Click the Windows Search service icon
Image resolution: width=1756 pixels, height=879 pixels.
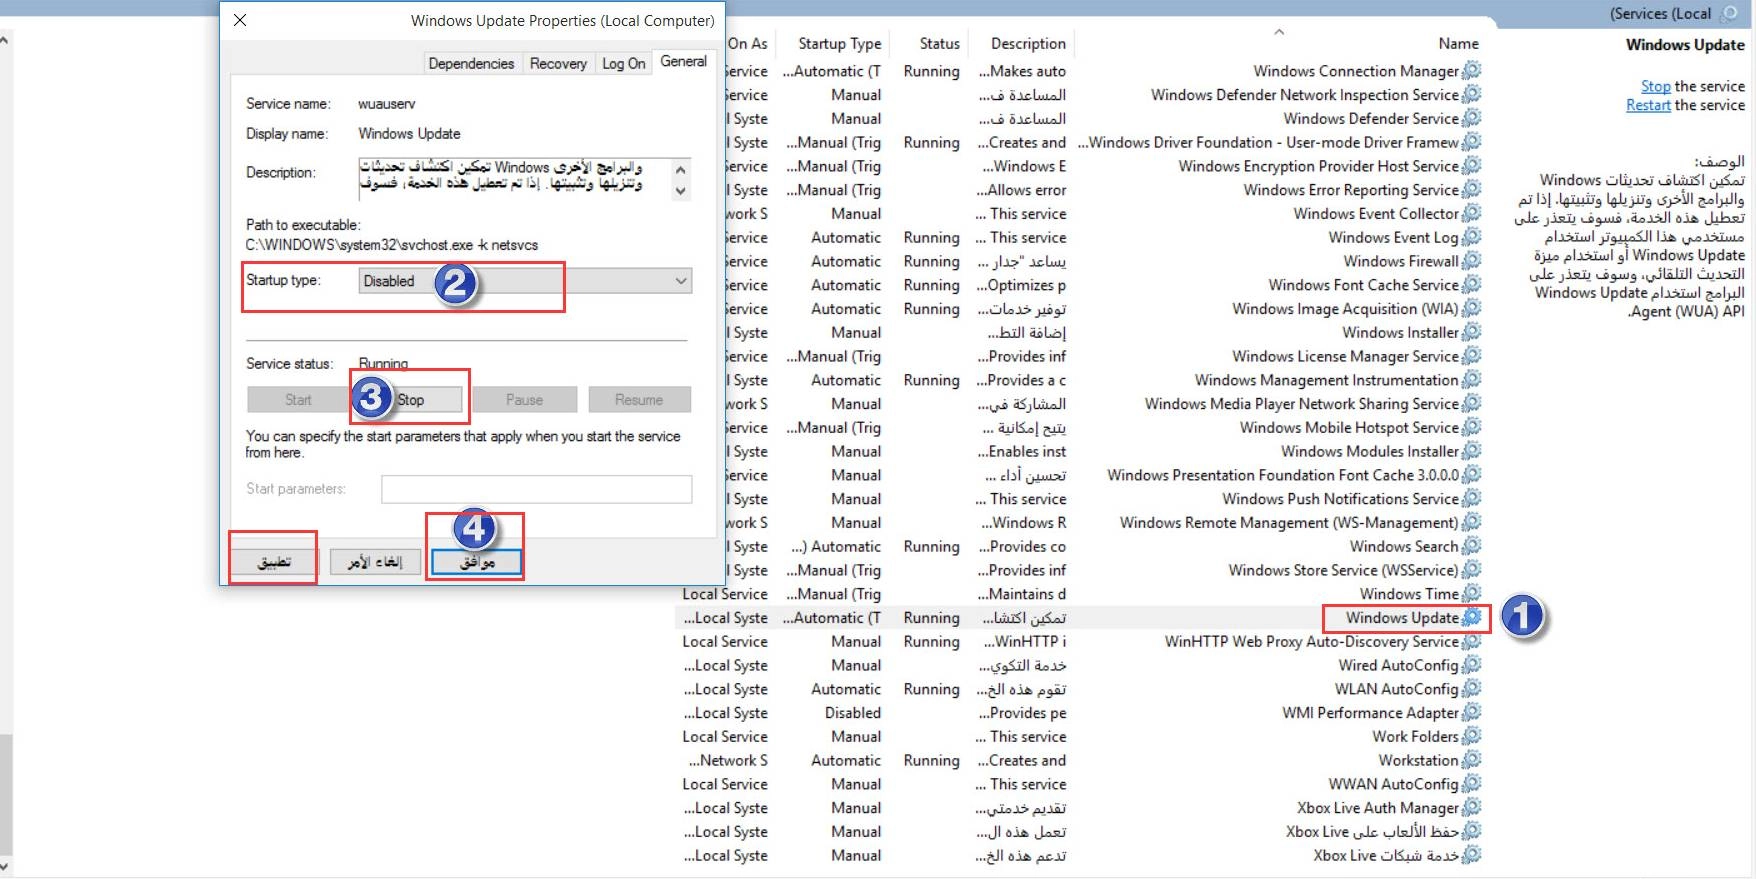click(1471, 546)
